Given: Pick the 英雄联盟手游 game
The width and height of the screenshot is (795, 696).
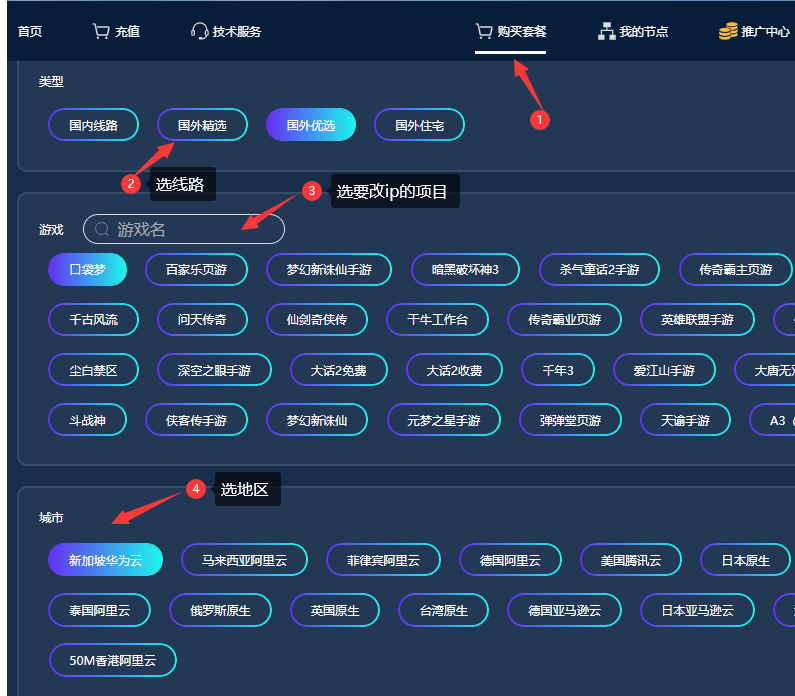Looking at the screenshot, I should (x=697, y=319).
